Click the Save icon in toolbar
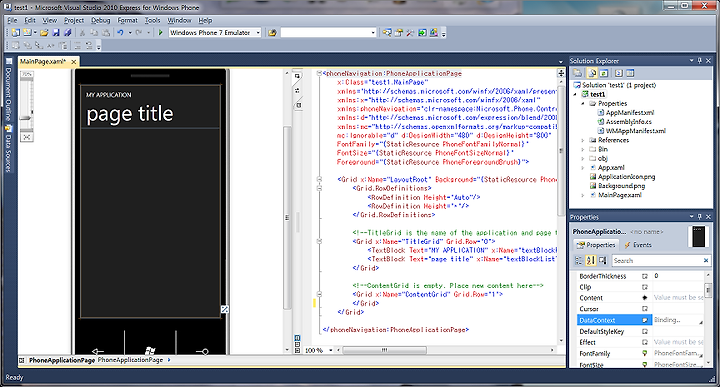This screenshot has height=387, width=720. coord(56,33)
